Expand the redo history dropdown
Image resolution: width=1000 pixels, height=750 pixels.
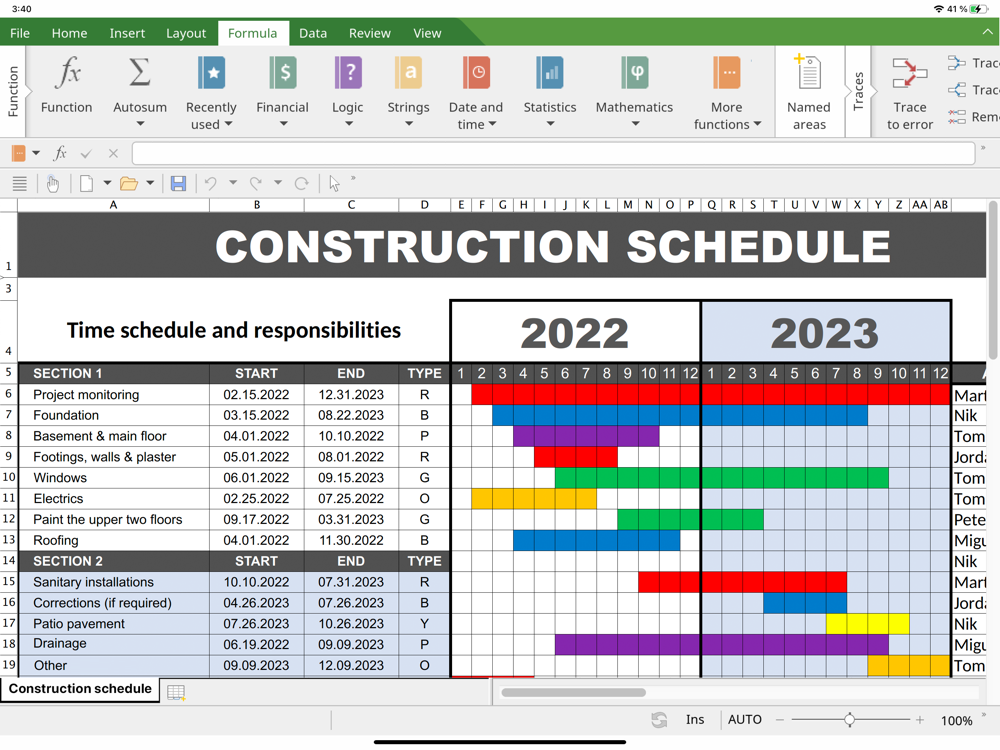[x=278, y=183]
